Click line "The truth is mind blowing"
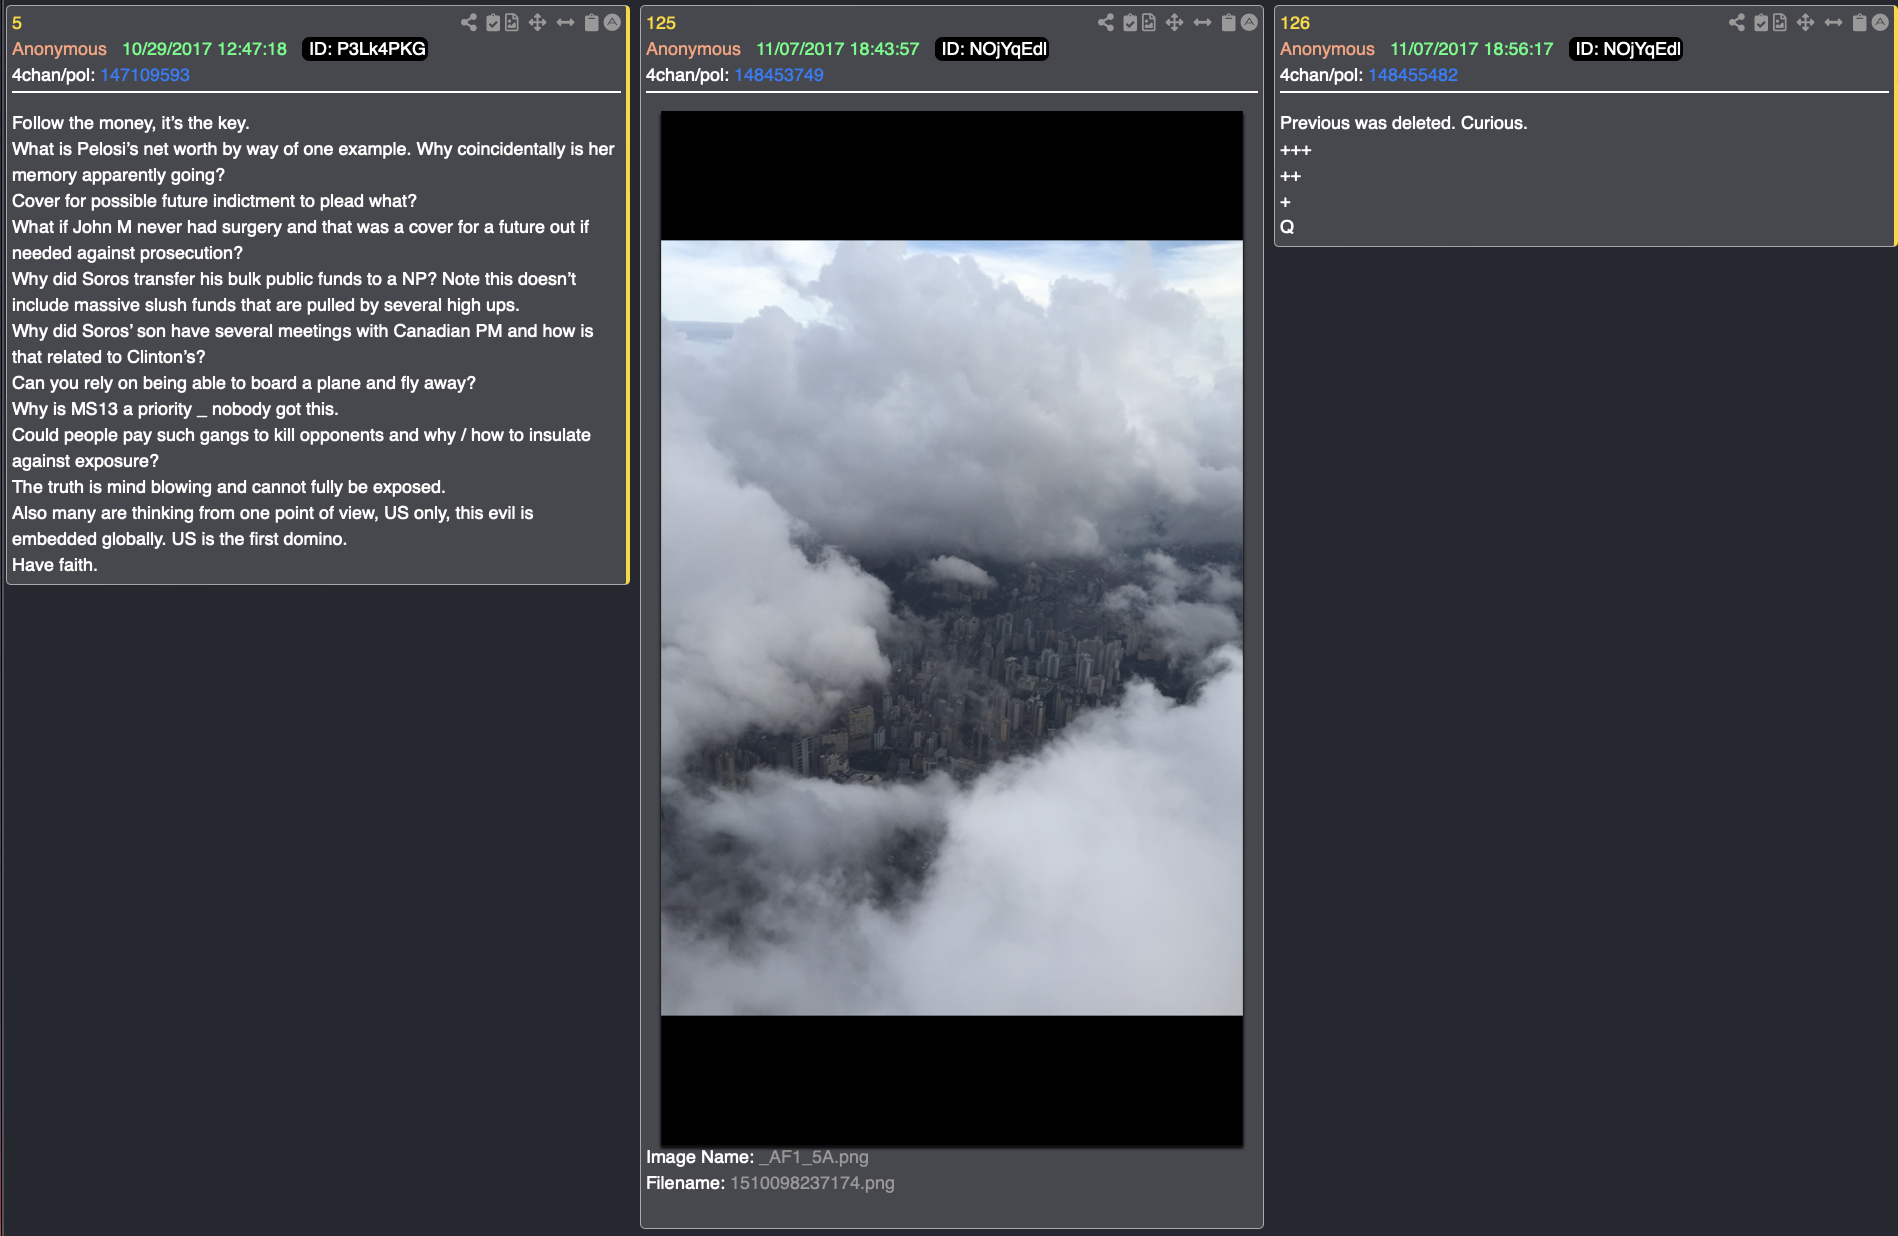The image size is (1898, 1236). (229, 487)
